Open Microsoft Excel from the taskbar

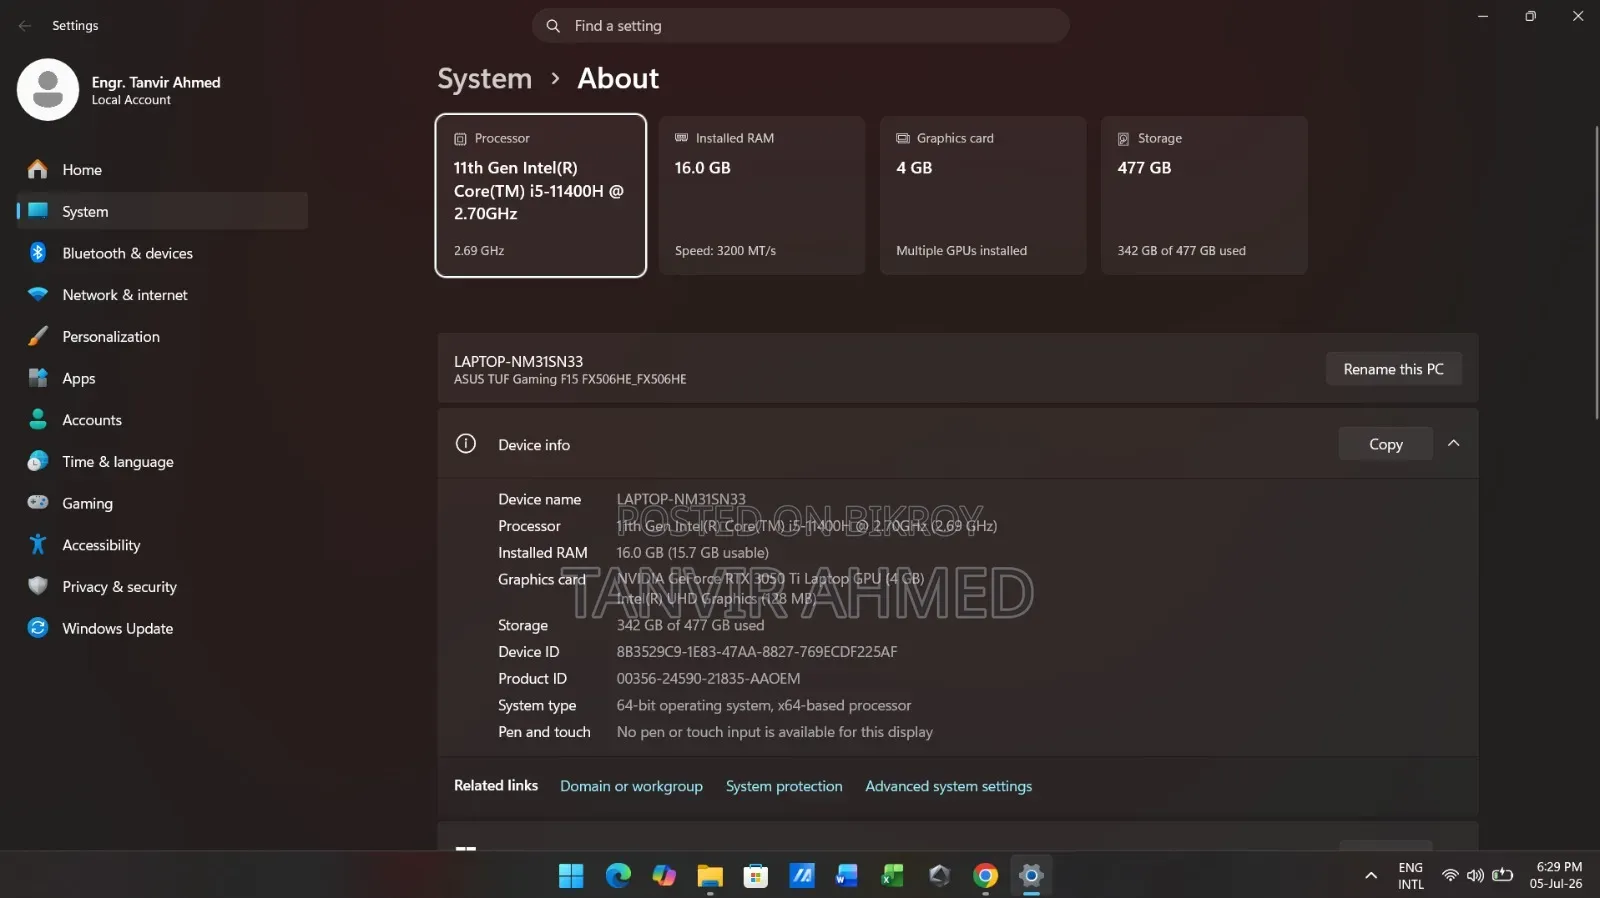click(x=893, y=876)
